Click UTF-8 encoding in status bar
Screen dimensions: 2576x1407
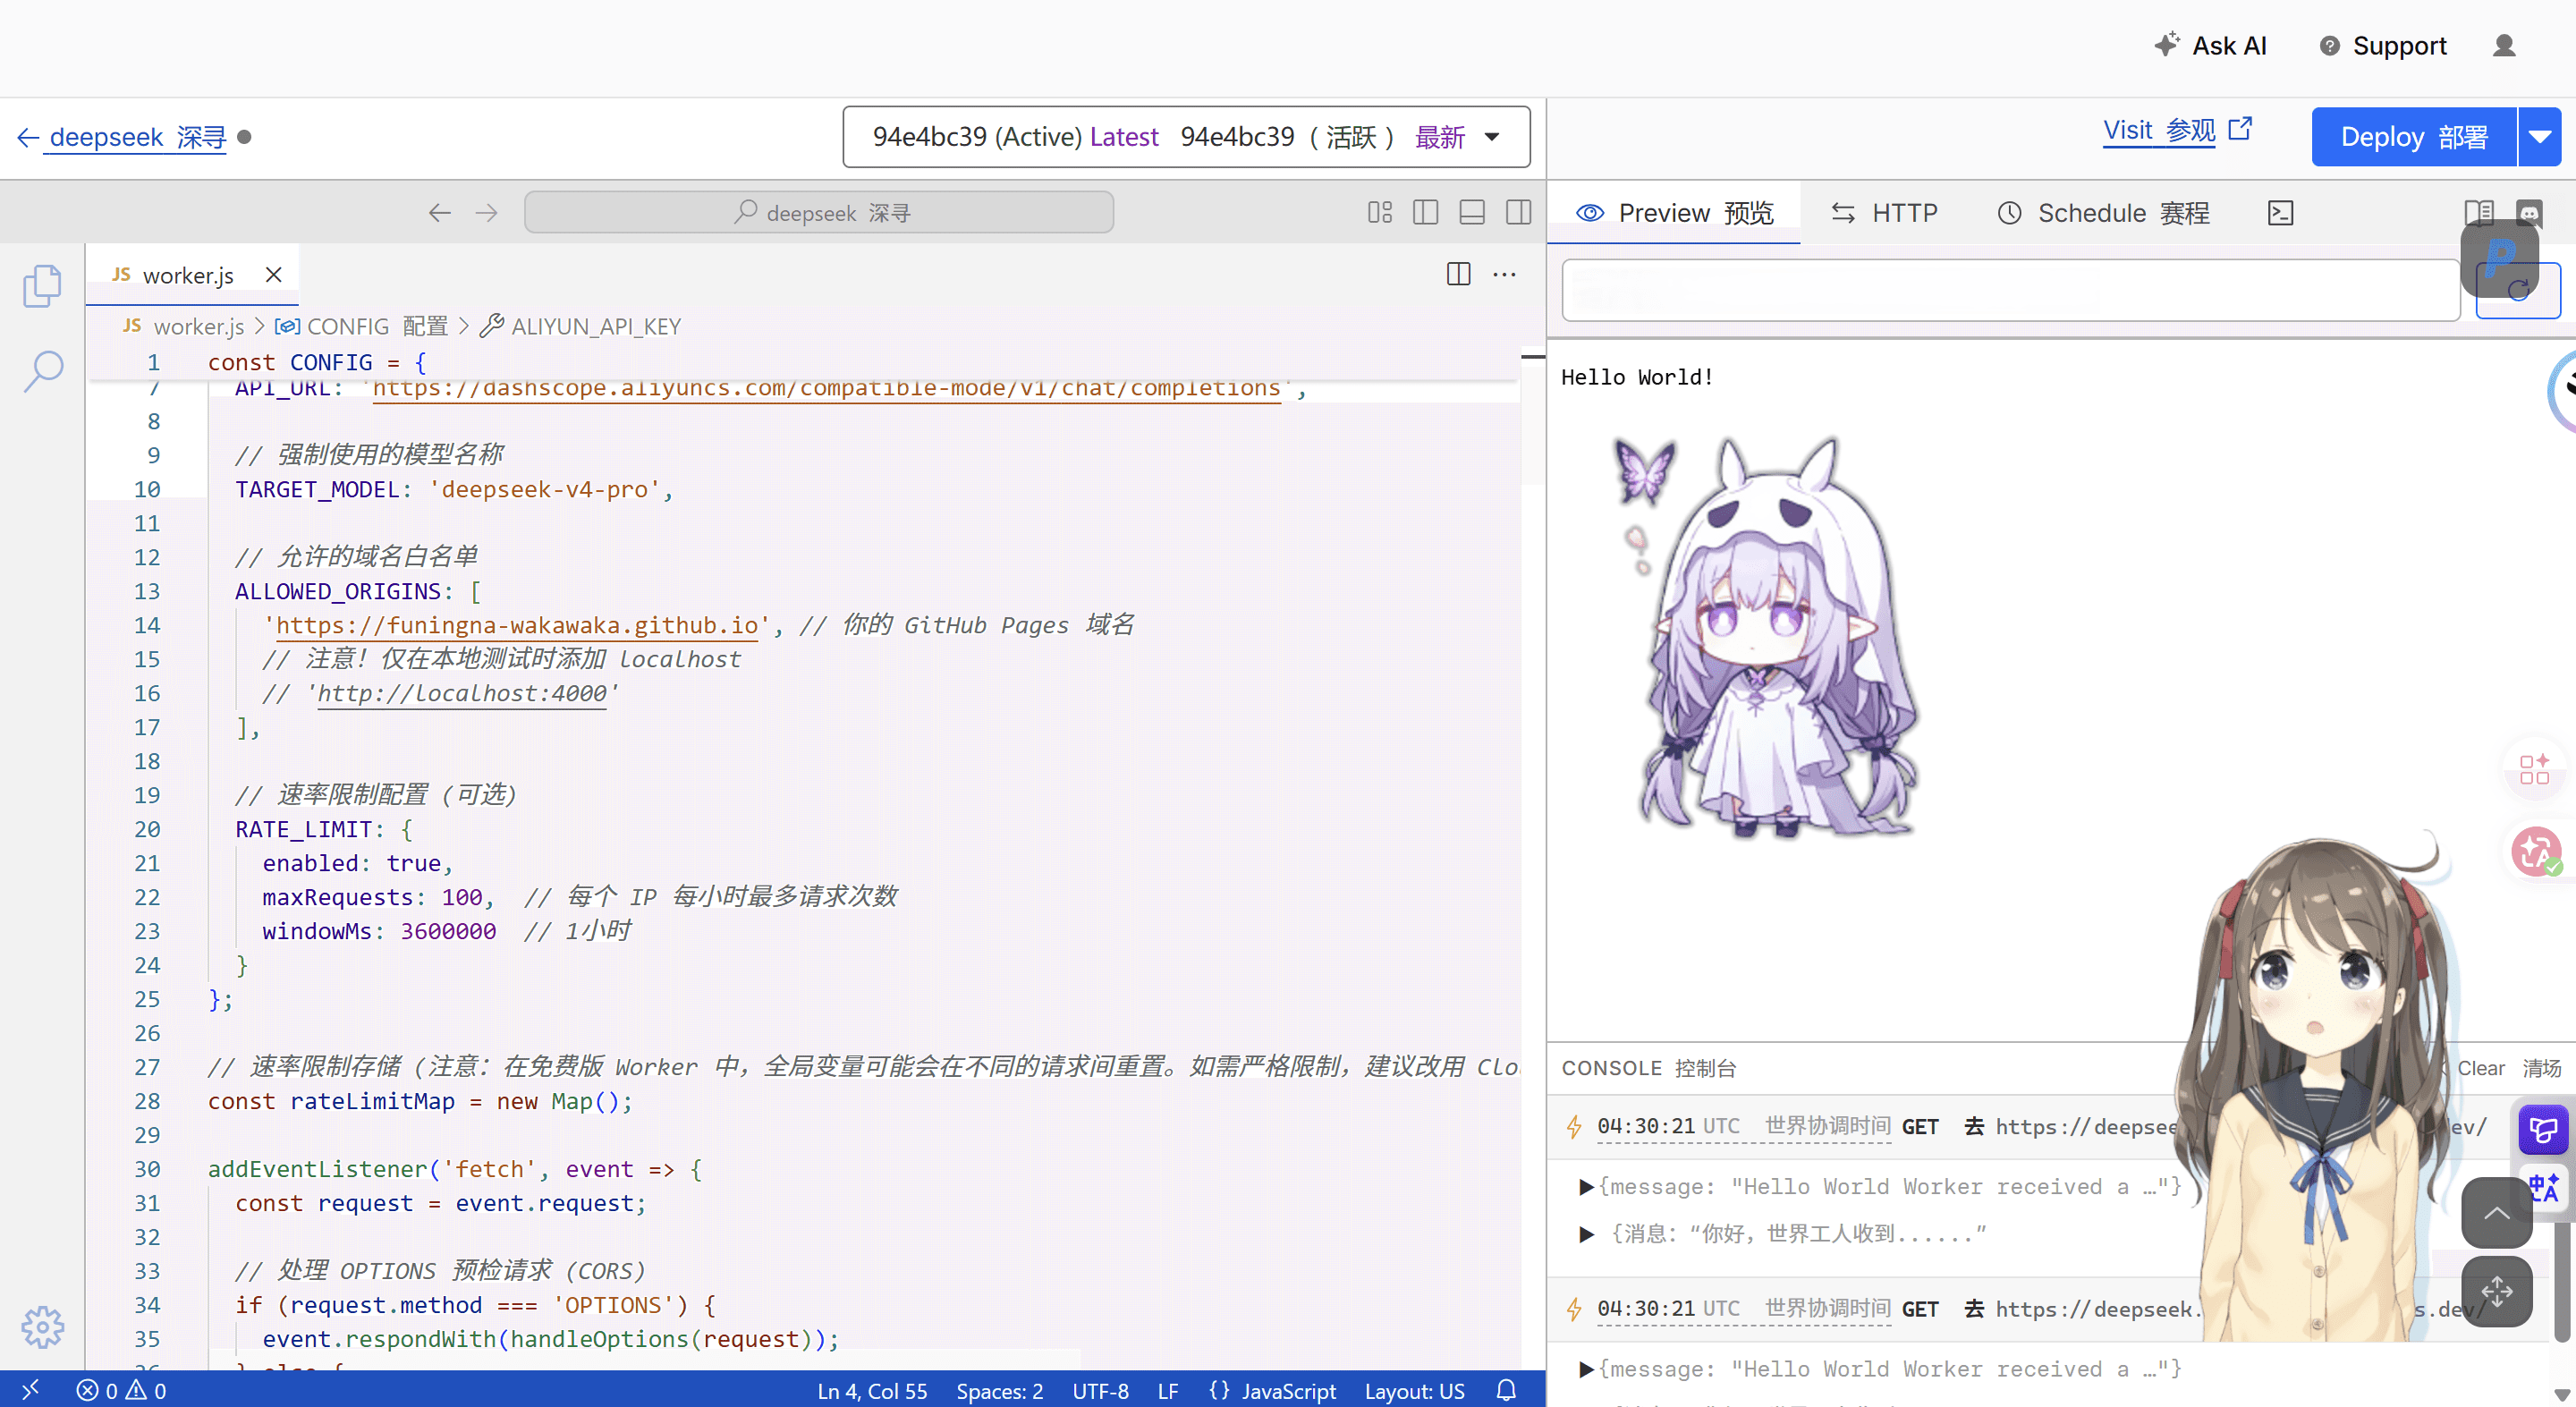[1100, 1391]
